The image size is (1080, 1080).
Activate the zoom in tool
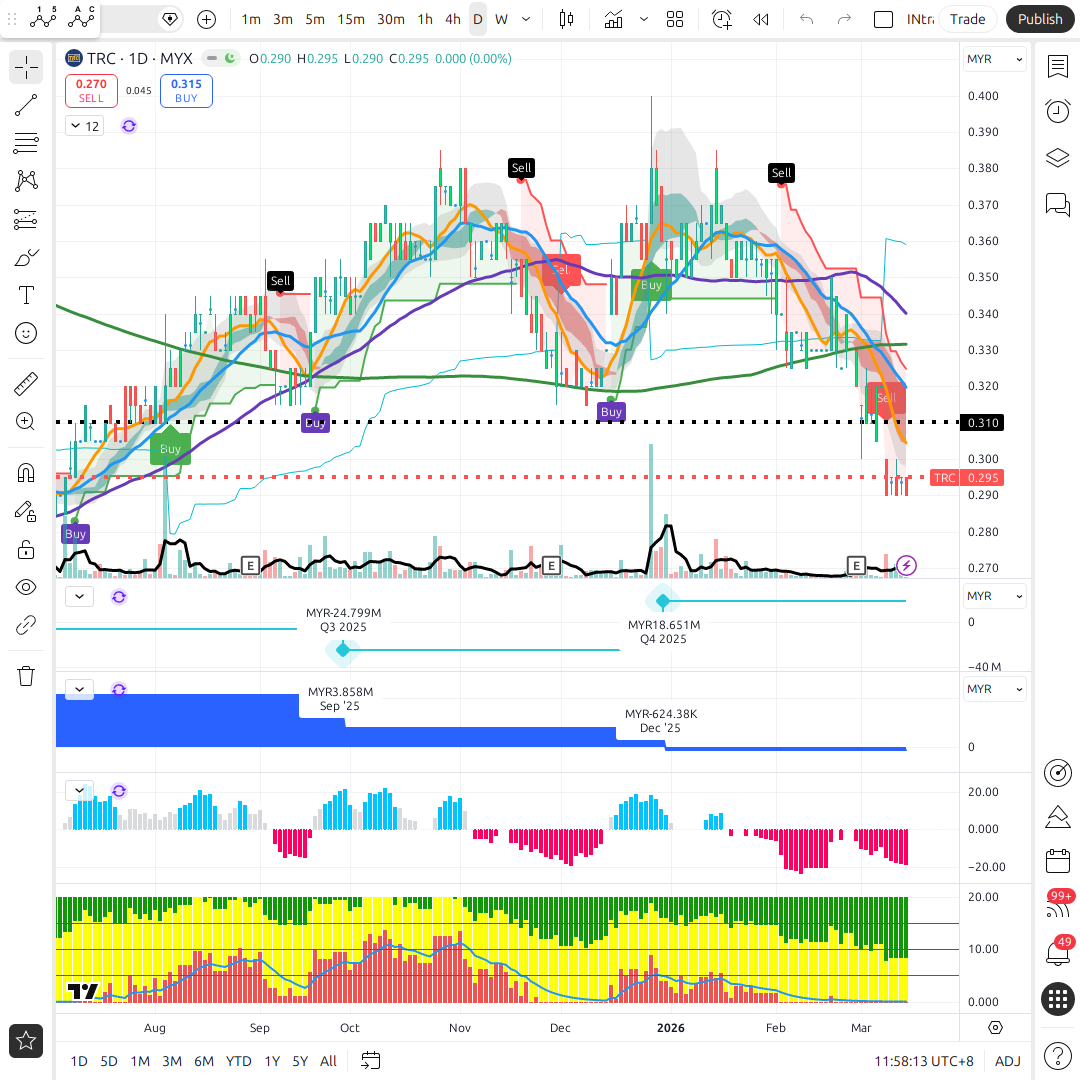click(26, 422)
